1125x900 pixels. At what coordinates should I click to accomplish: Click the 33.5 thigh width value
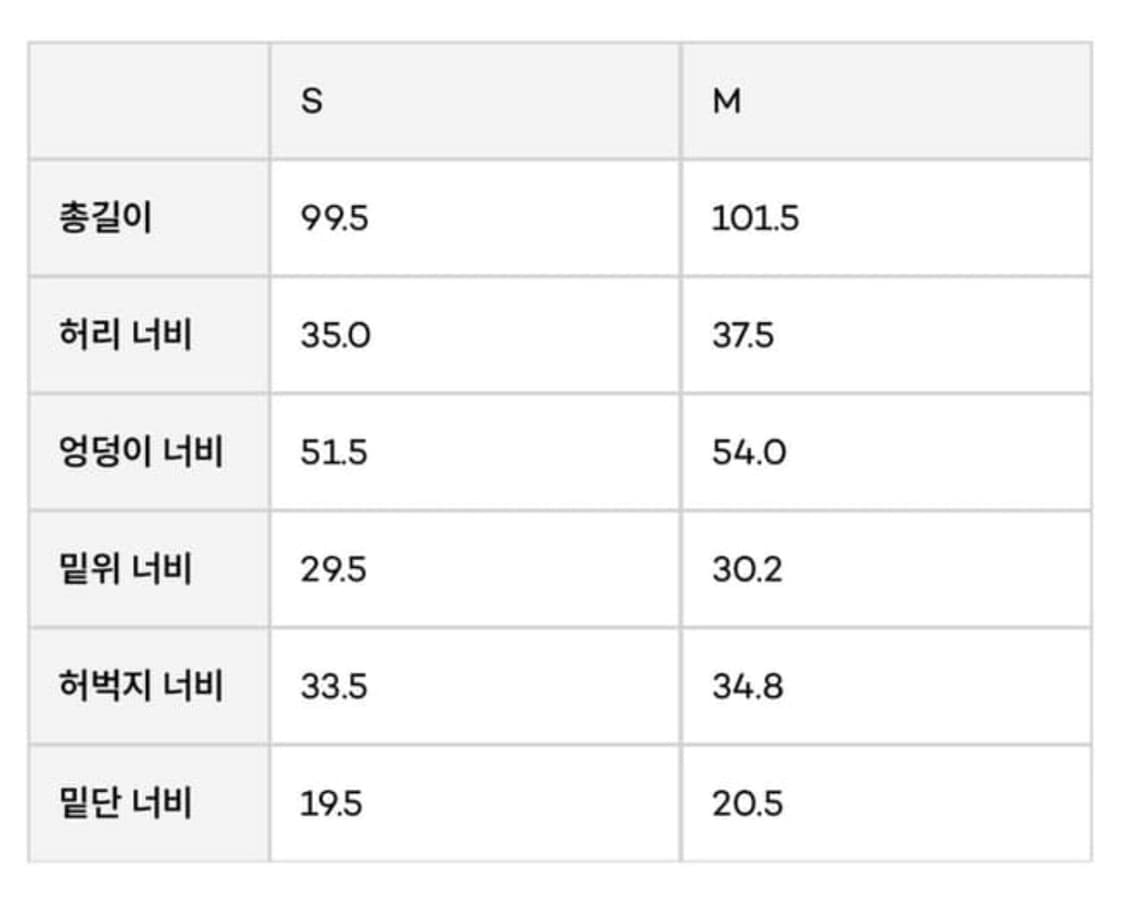(334, 686)
